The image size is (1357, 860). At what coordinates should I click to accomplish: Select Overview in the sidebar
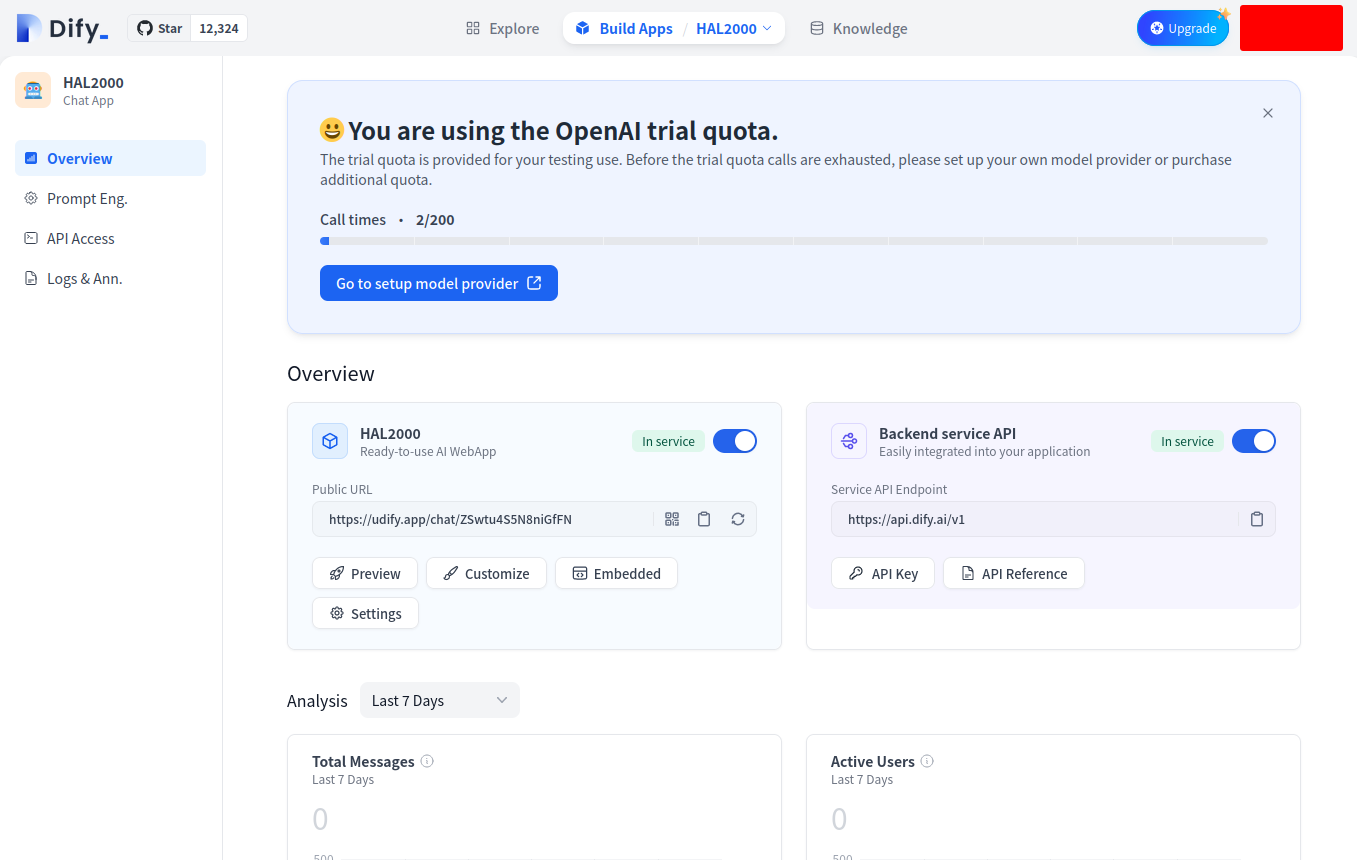(110, 158)
